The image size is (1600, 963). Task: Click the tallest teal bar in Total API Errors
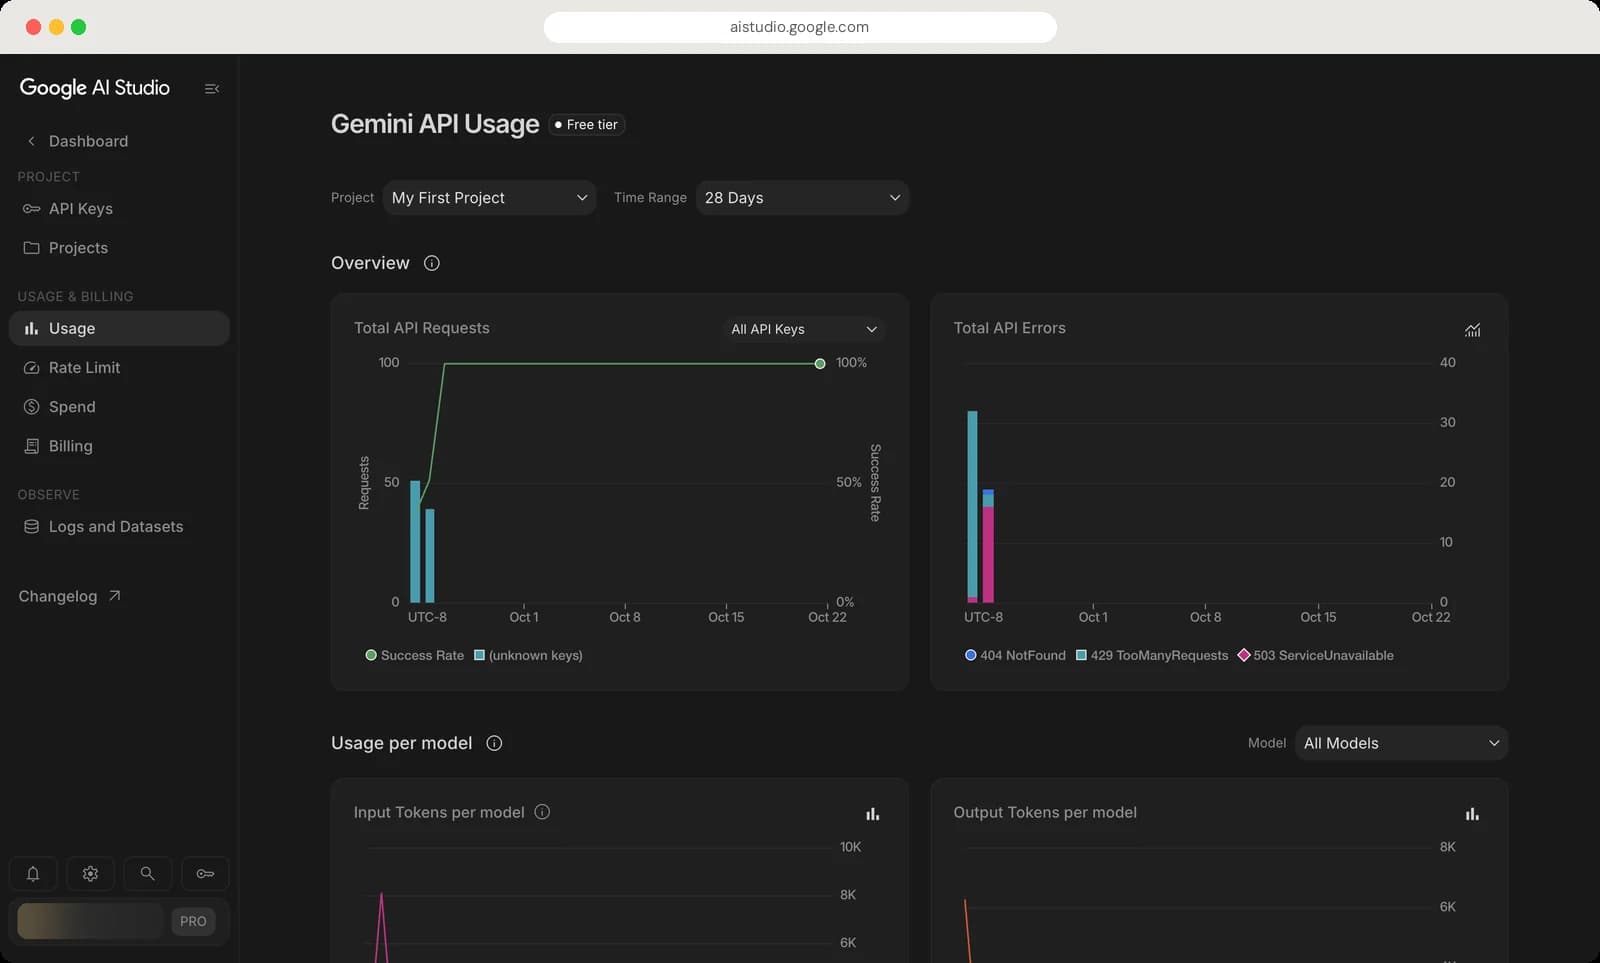(x=972, y=505)
